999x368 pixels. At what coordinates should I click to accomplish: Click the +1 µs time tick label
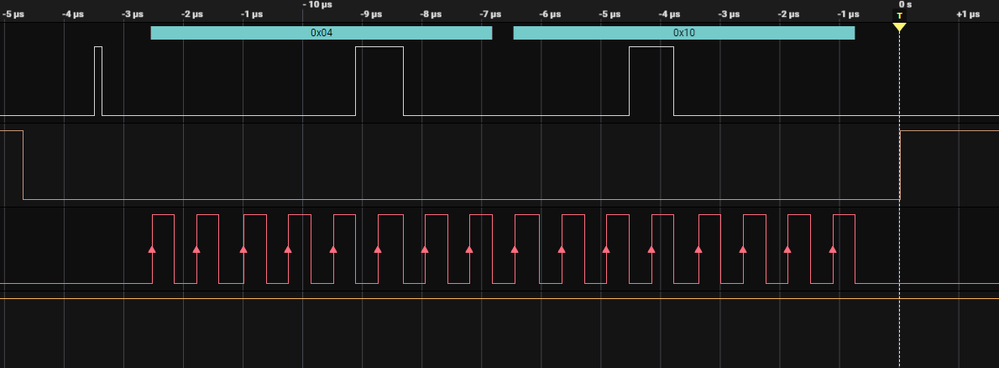[x=968, y=15]
